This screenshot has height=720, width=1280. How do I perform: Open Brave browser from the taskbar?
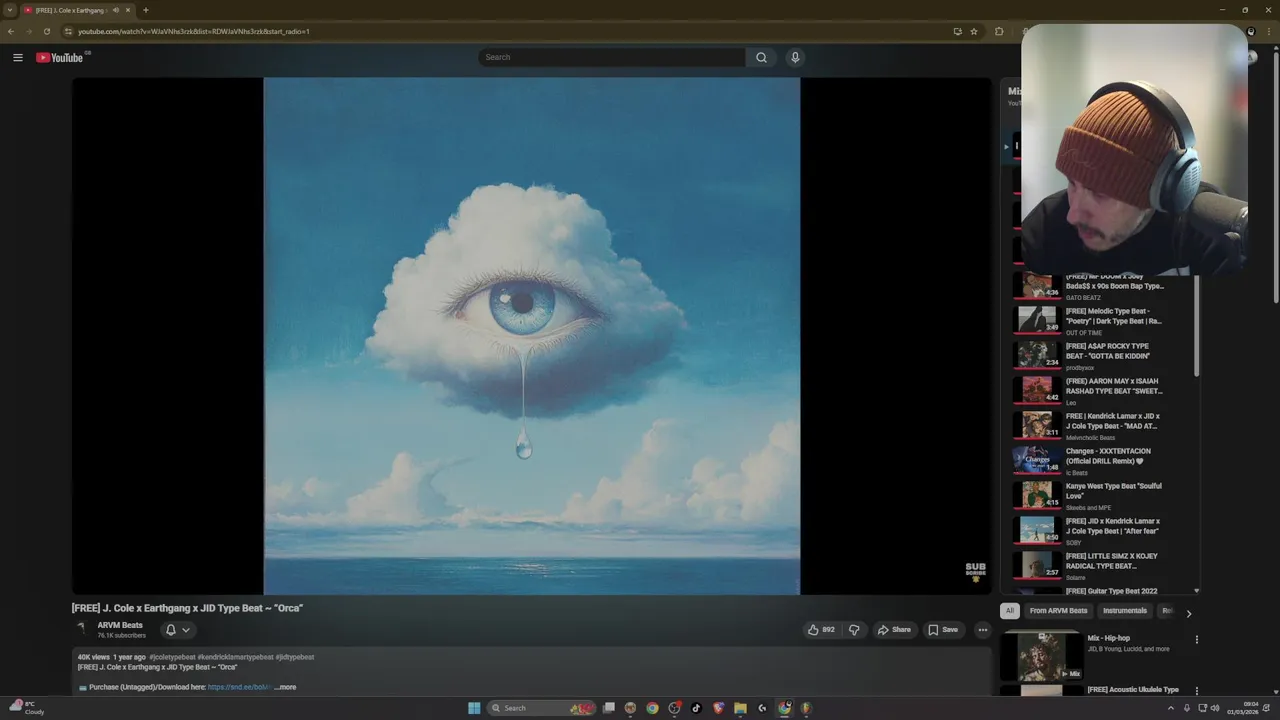coord(718,708)
